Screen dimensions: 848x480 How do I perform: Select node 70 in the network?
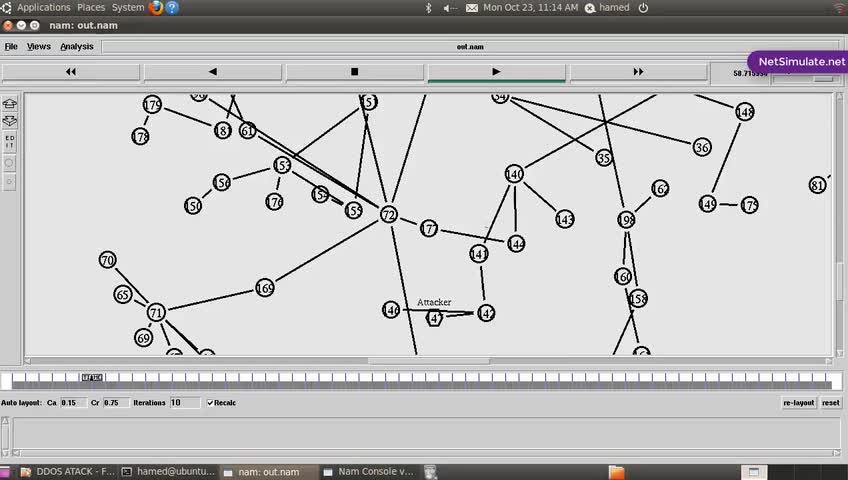[108, 260]
